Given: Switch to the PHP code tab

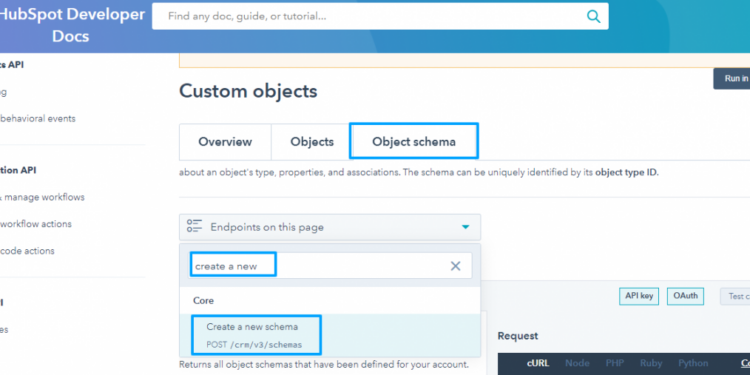Looking at the screenshot, I should 614,364.
